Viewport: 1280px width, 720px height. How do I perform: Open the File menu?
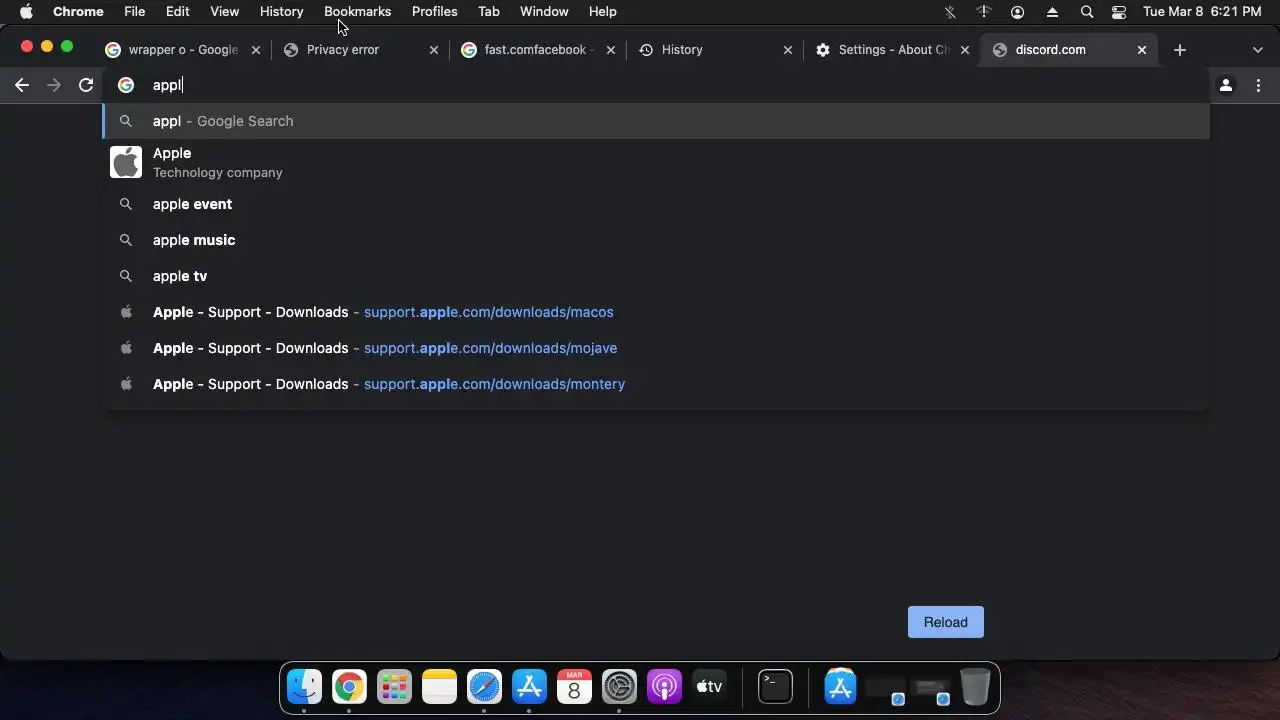(134, 12)
